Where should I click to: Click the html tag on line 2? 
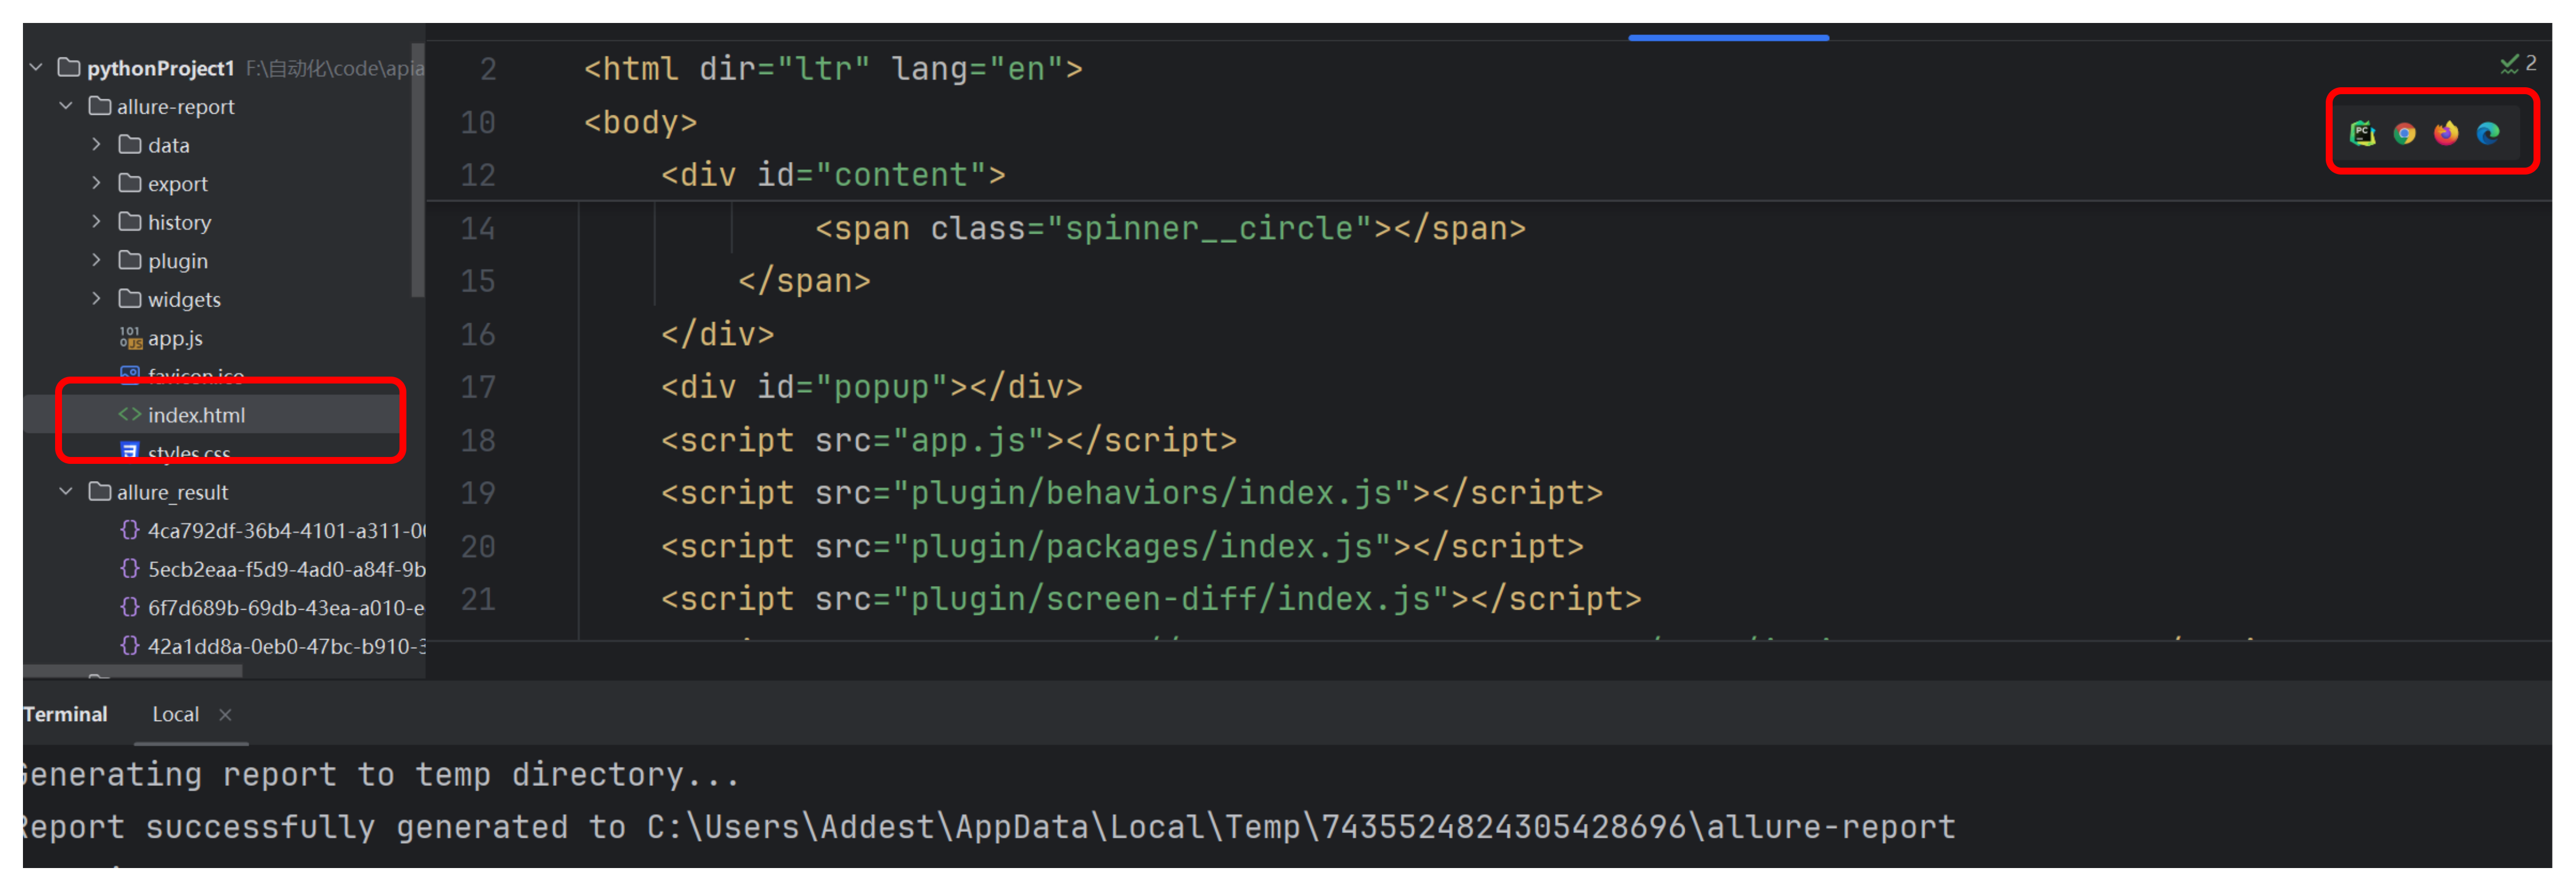pyautogui.click(x=833, y=69)
